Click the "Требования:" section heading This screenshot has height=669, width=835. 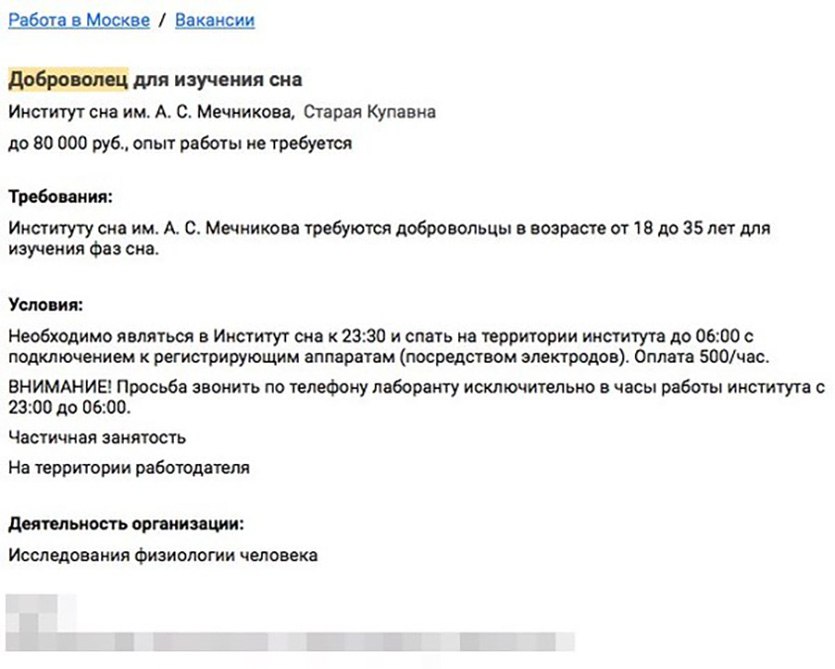[x=61, y=197]
